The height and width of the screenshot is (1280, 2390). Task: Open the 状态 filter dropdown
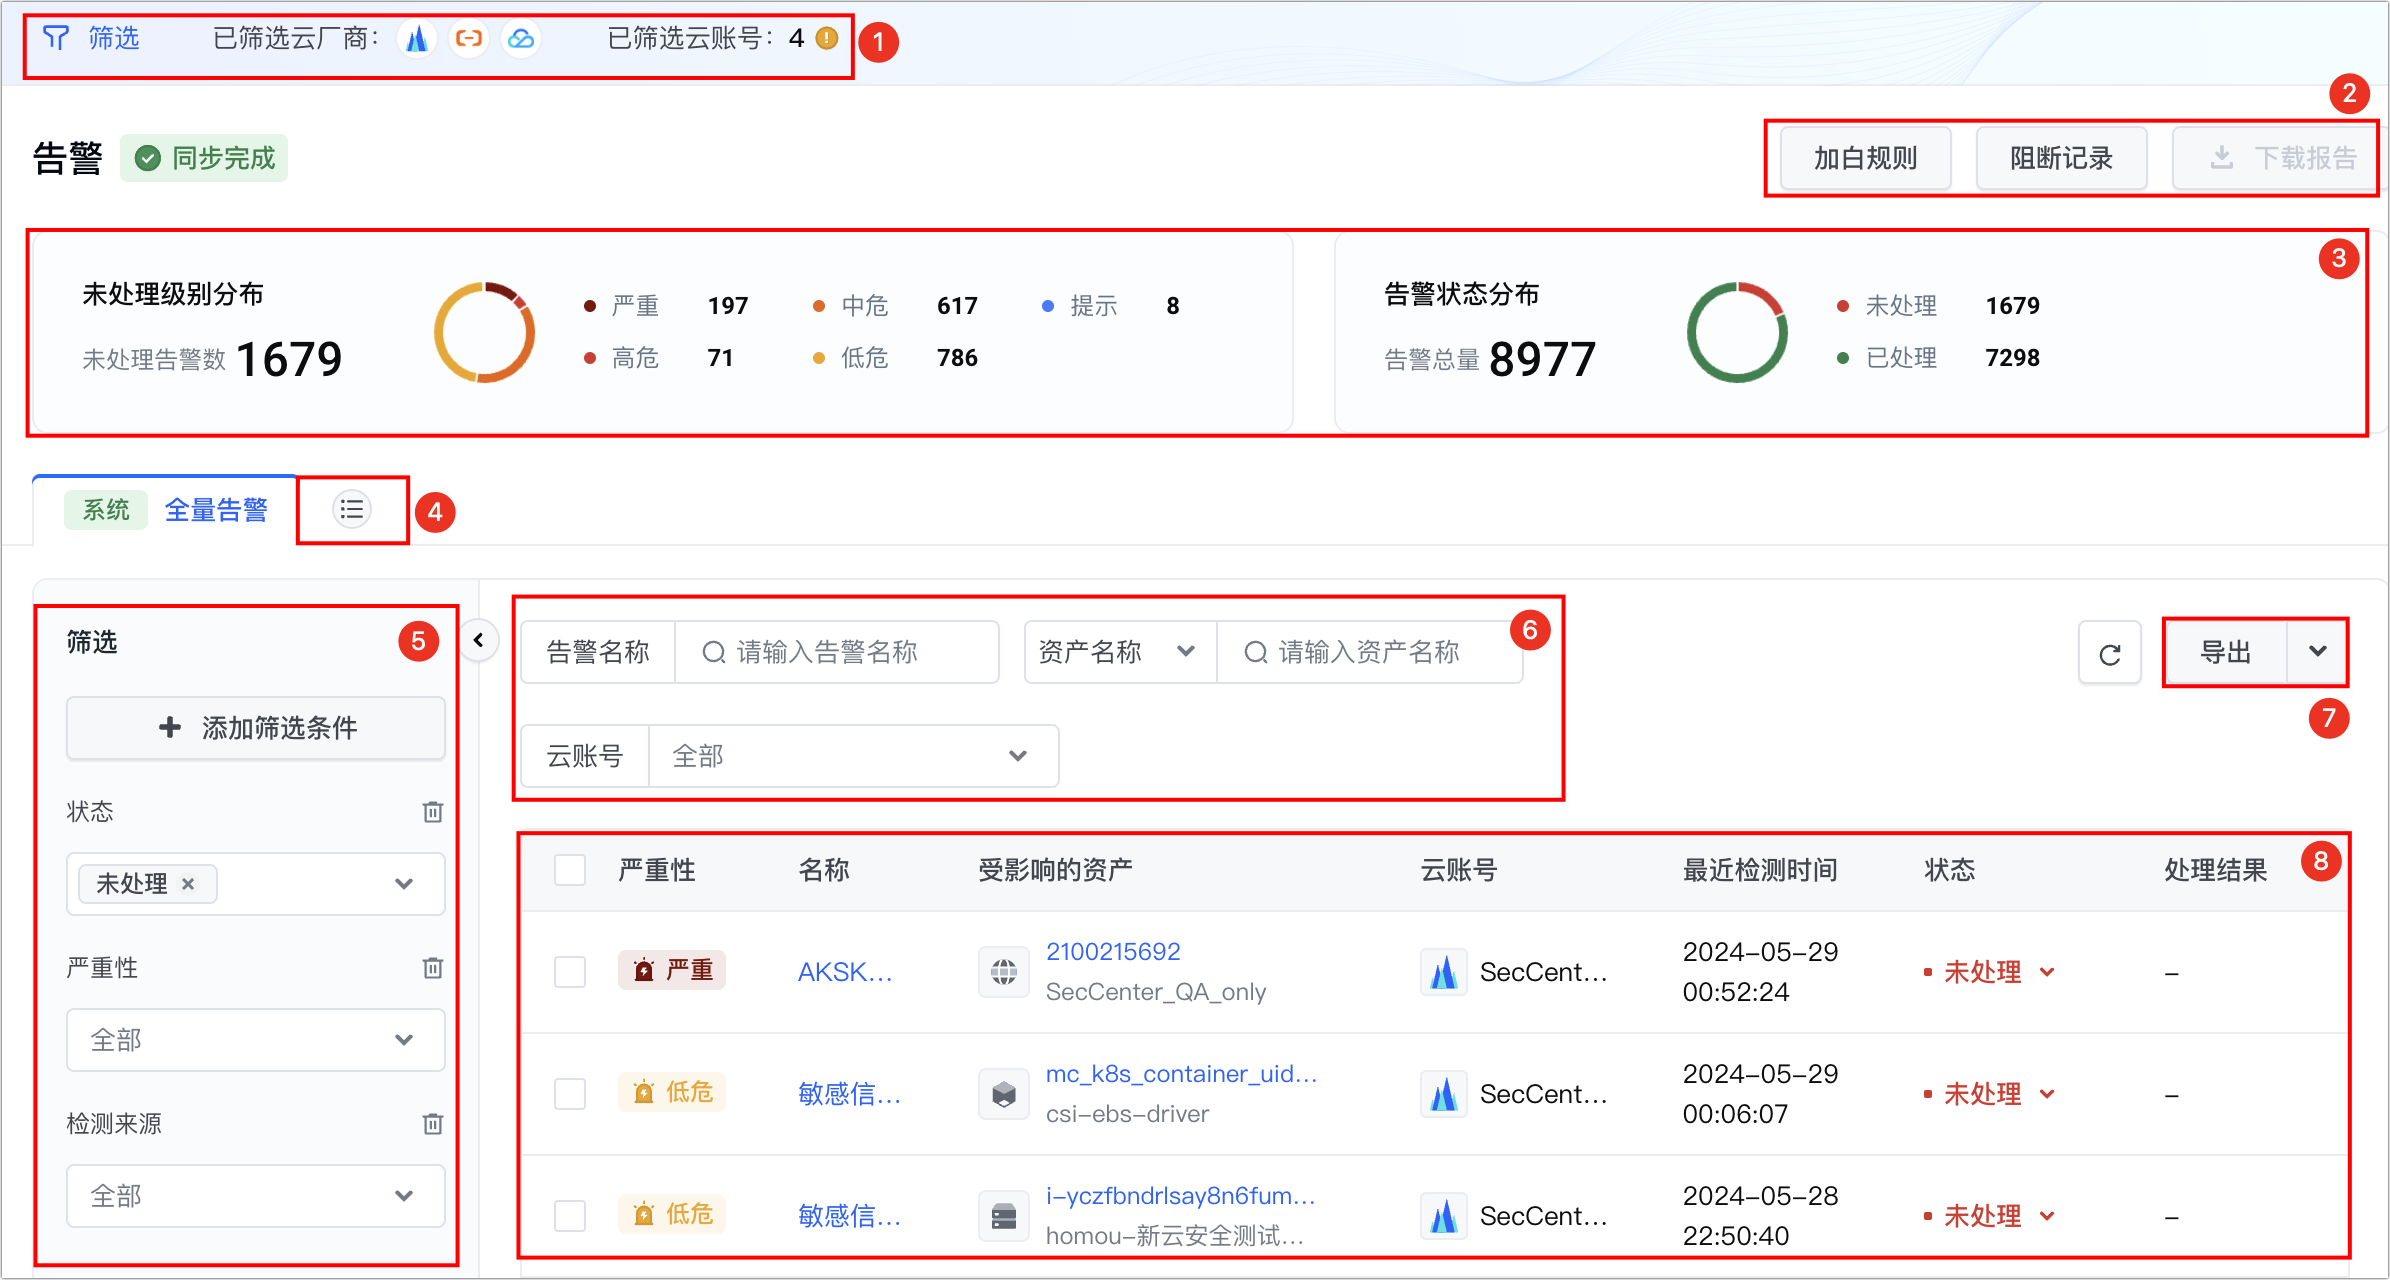256,883
